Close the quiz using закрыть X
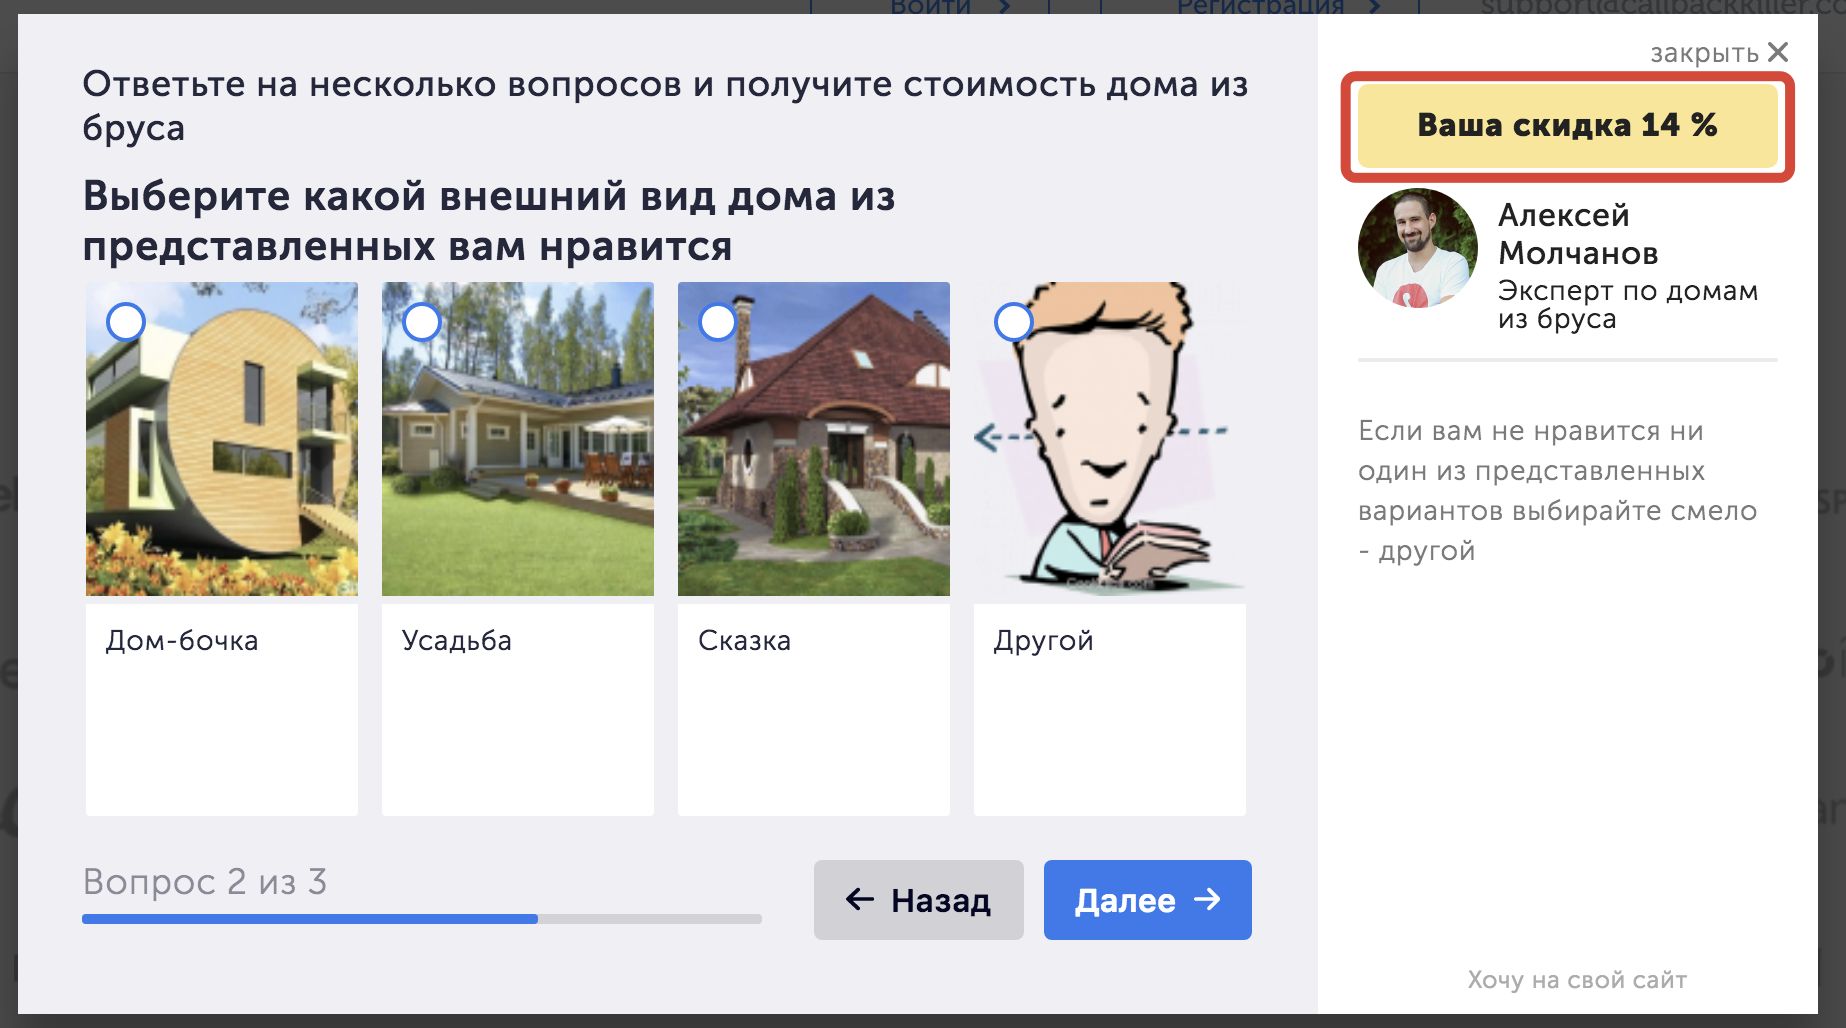The height and width of the screenshot is (1028, 1846). (x=1719, y=52)
